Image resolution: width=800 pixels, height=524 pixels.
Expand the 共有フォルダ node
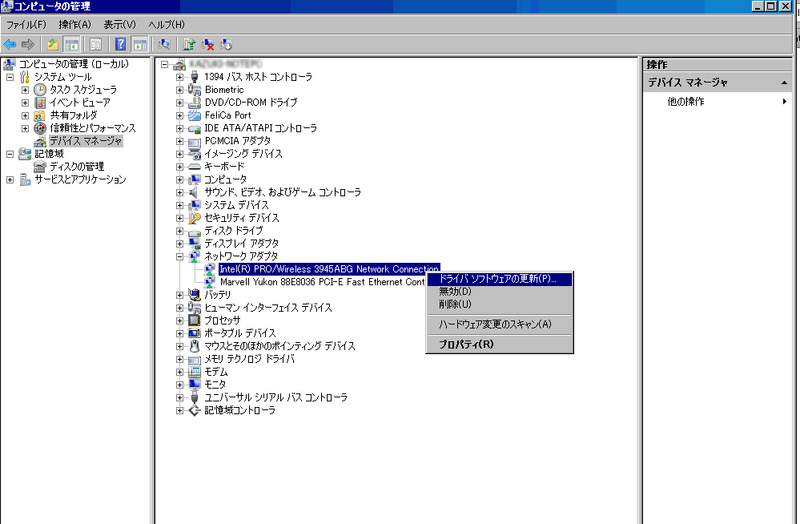(25, 115)
